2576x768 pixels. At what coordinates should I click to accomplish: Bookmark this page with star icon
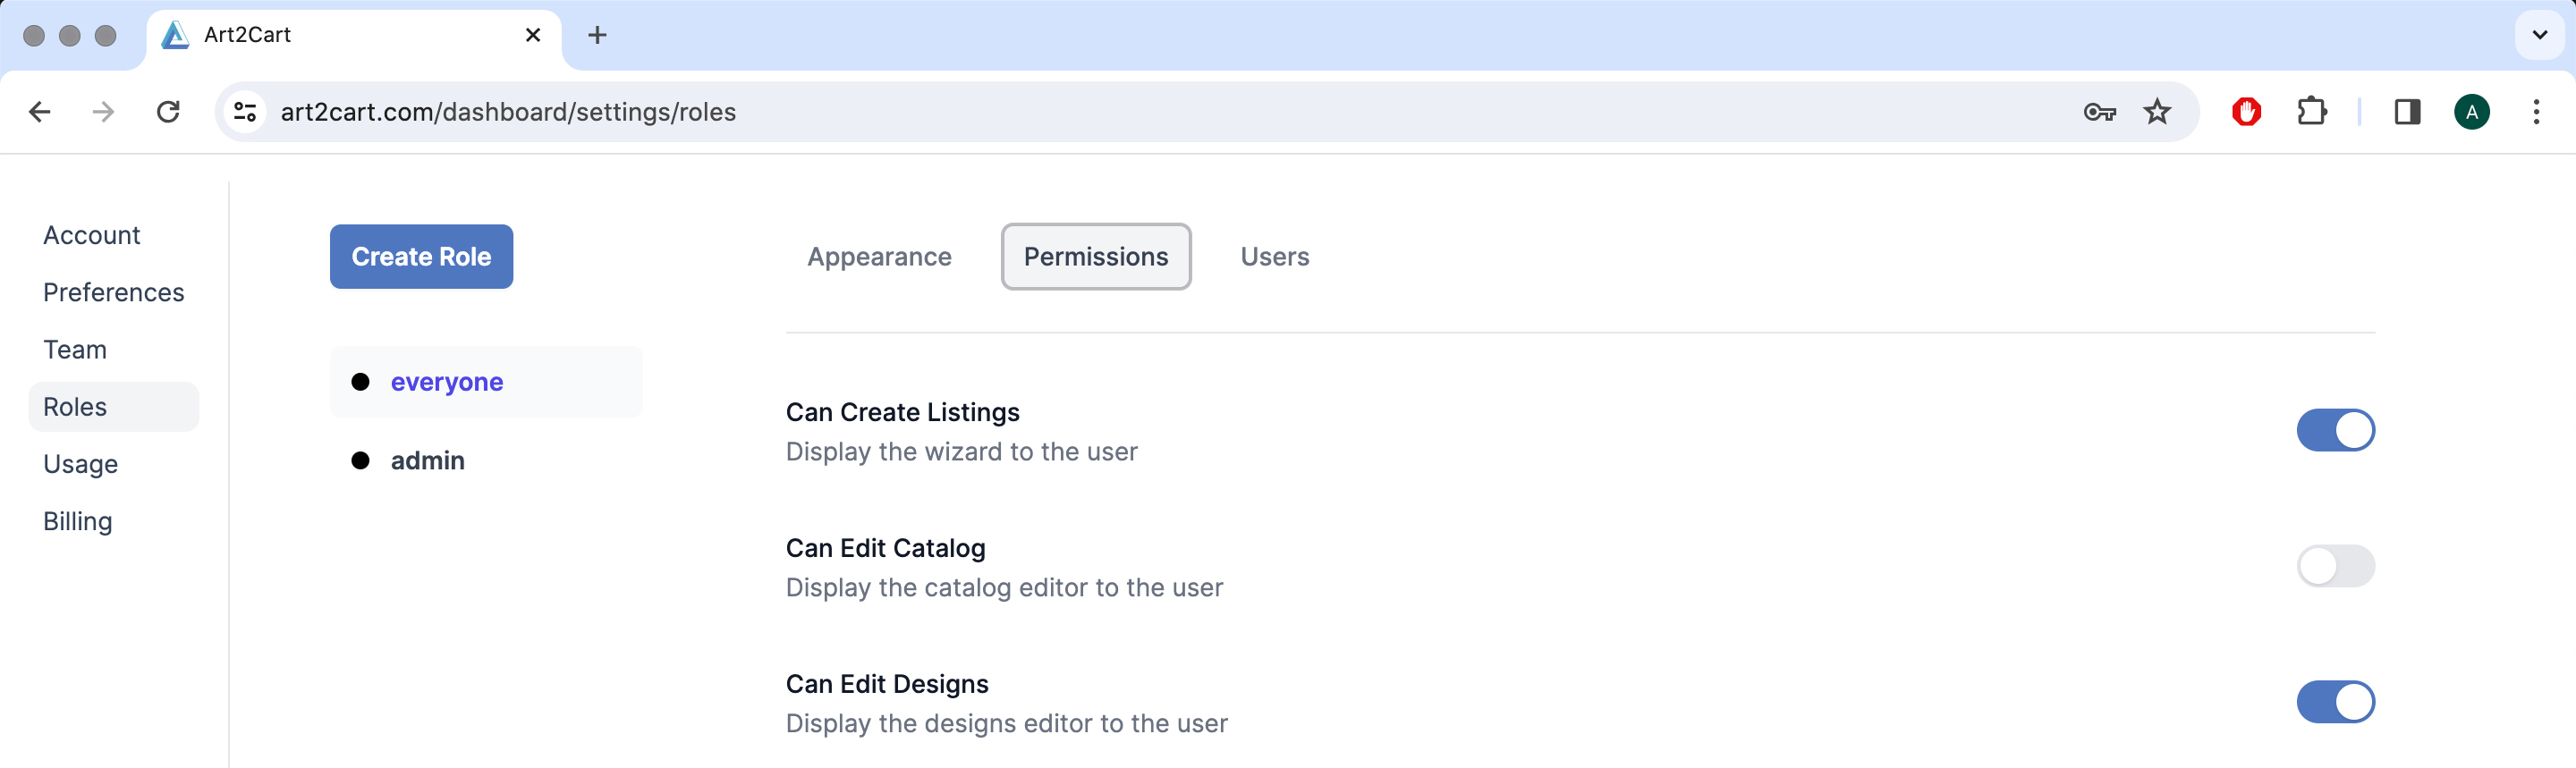coord(2157,112)
